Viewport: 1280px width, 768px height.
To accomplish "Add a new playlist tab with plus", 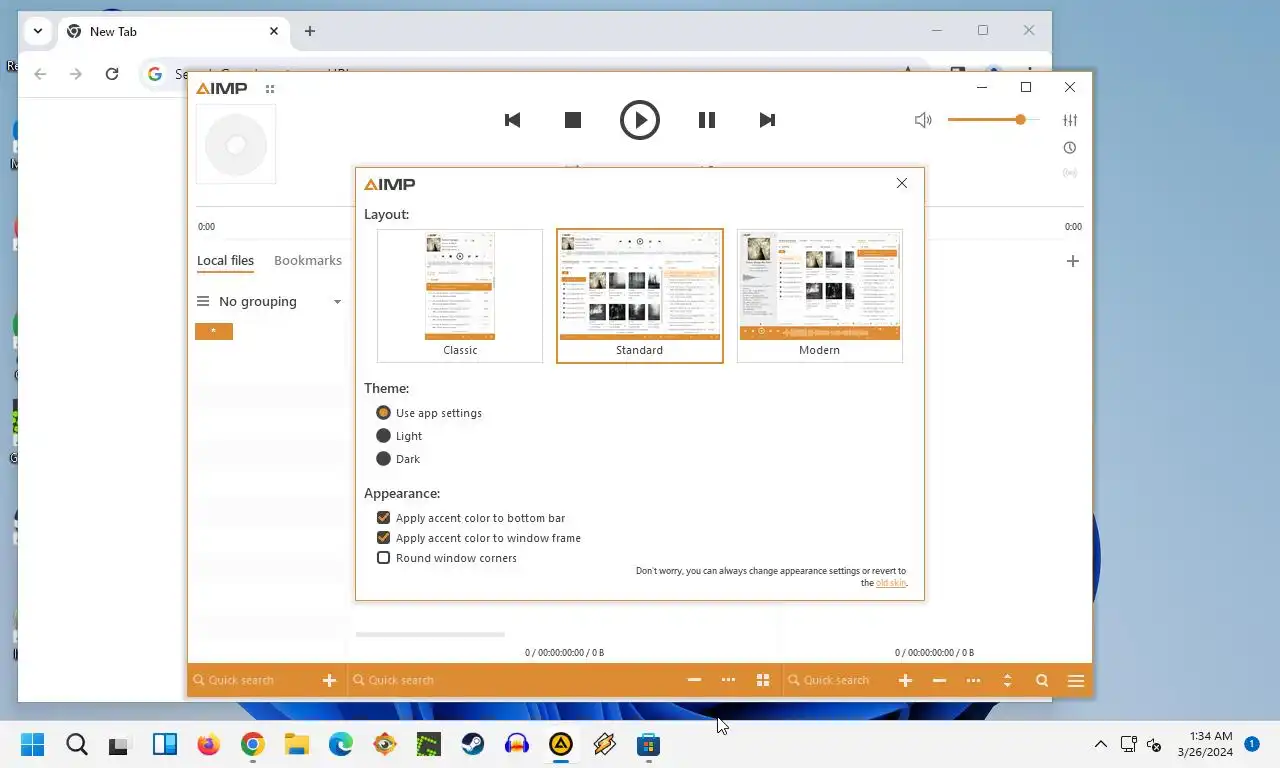I will (x=1073, y=261).
